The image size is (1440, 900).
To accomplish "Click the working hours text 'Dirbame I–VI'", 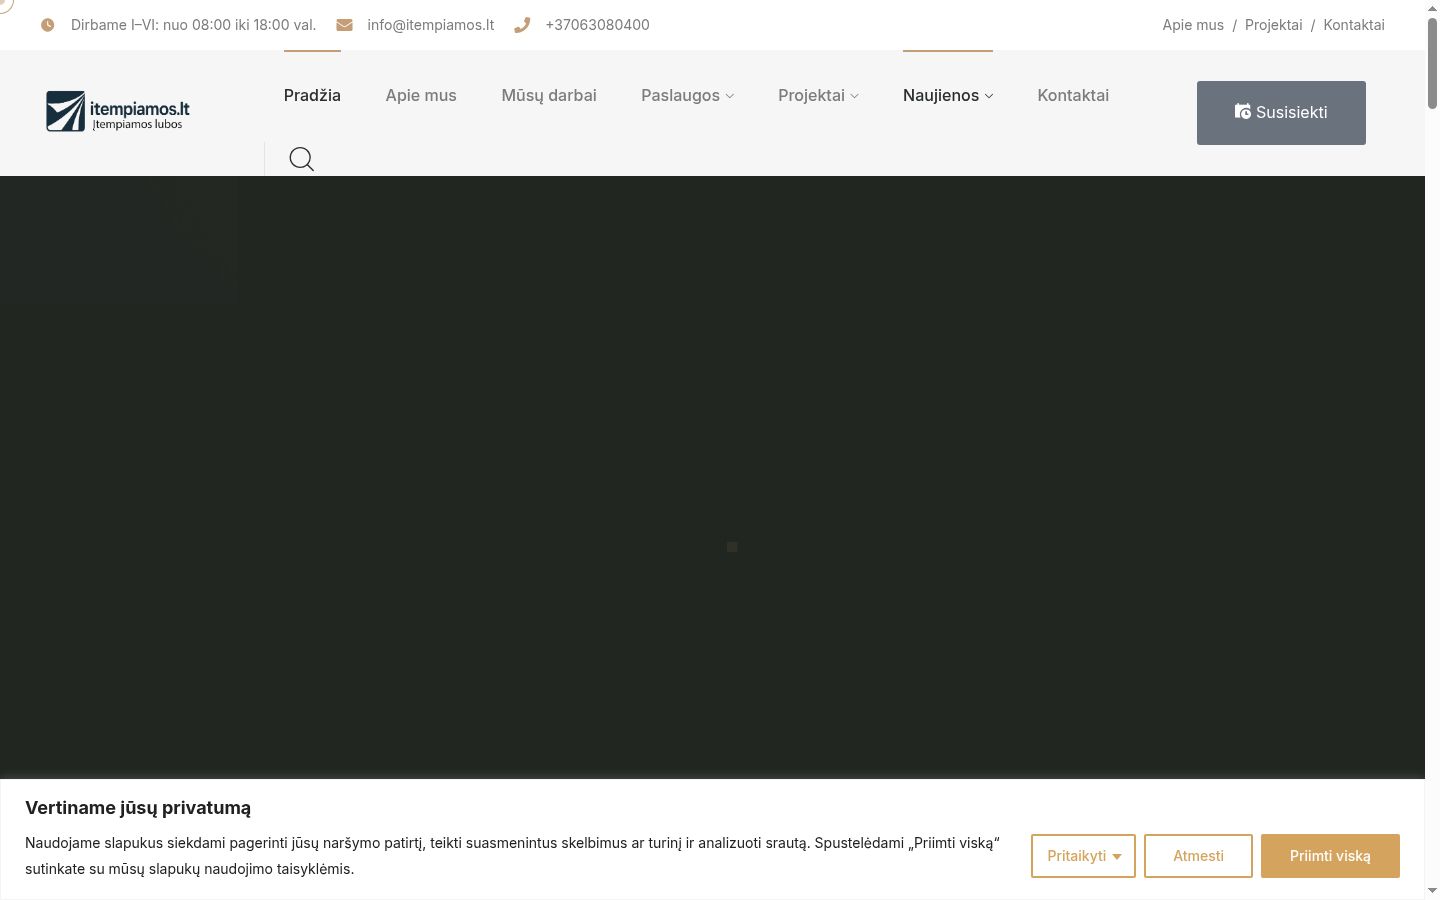I will tap(193, 25).
